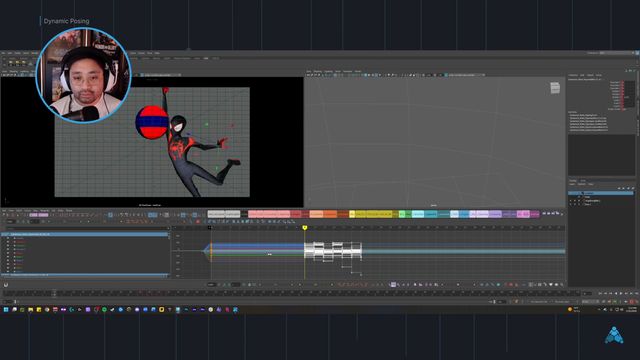Go to start of playback range
This screenshot has width=640, height=360.
click(x=600, y=293)
